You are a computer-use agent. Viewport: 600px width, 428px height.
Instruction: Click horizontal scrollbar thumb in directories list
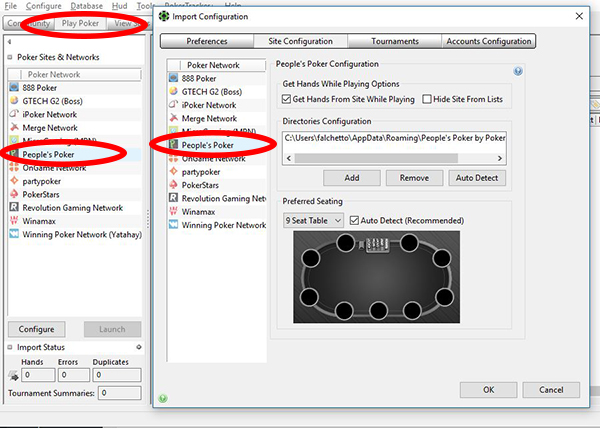(376, 158)
